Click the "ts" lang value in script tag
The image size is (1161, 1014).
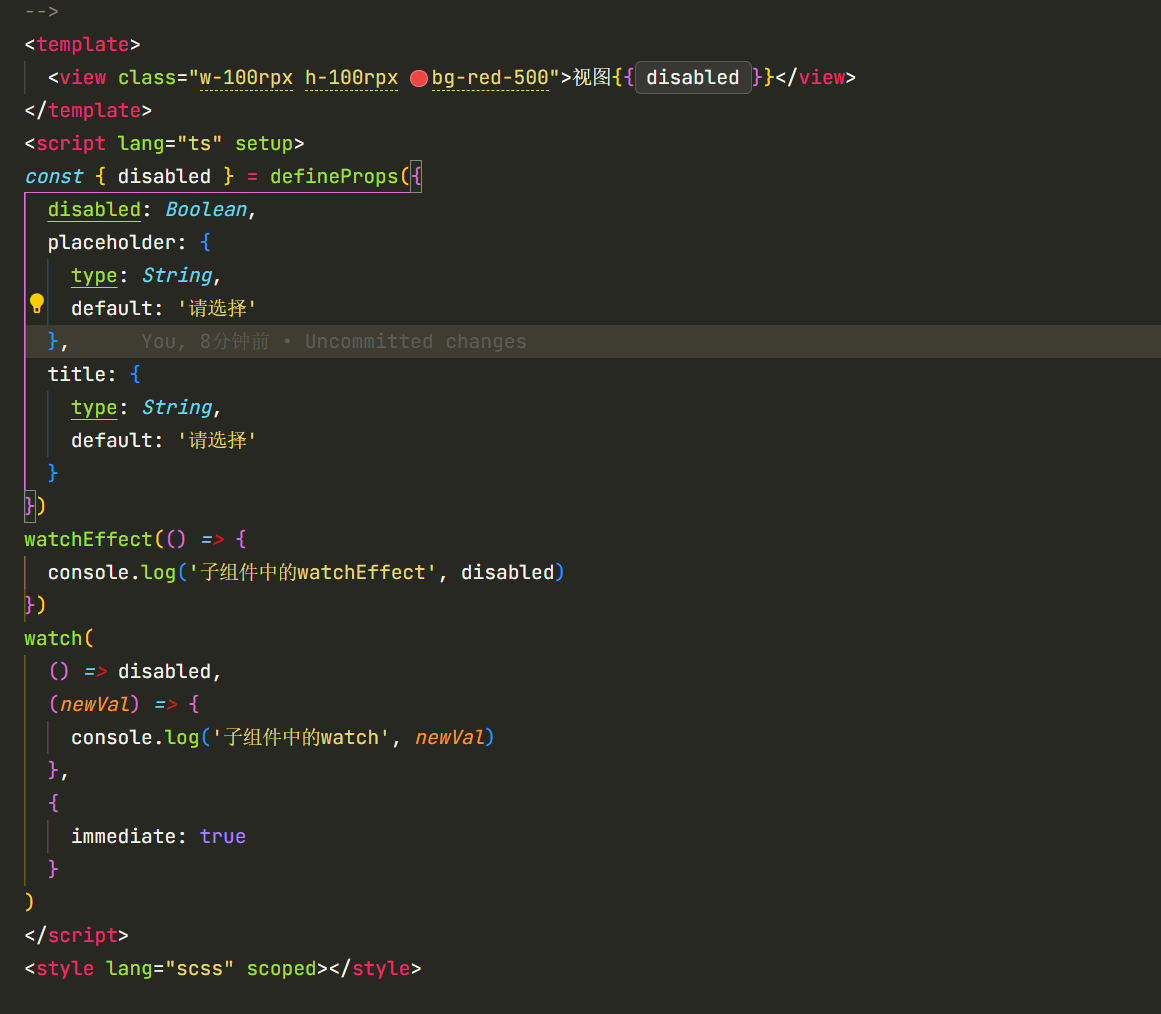[199, 144]
